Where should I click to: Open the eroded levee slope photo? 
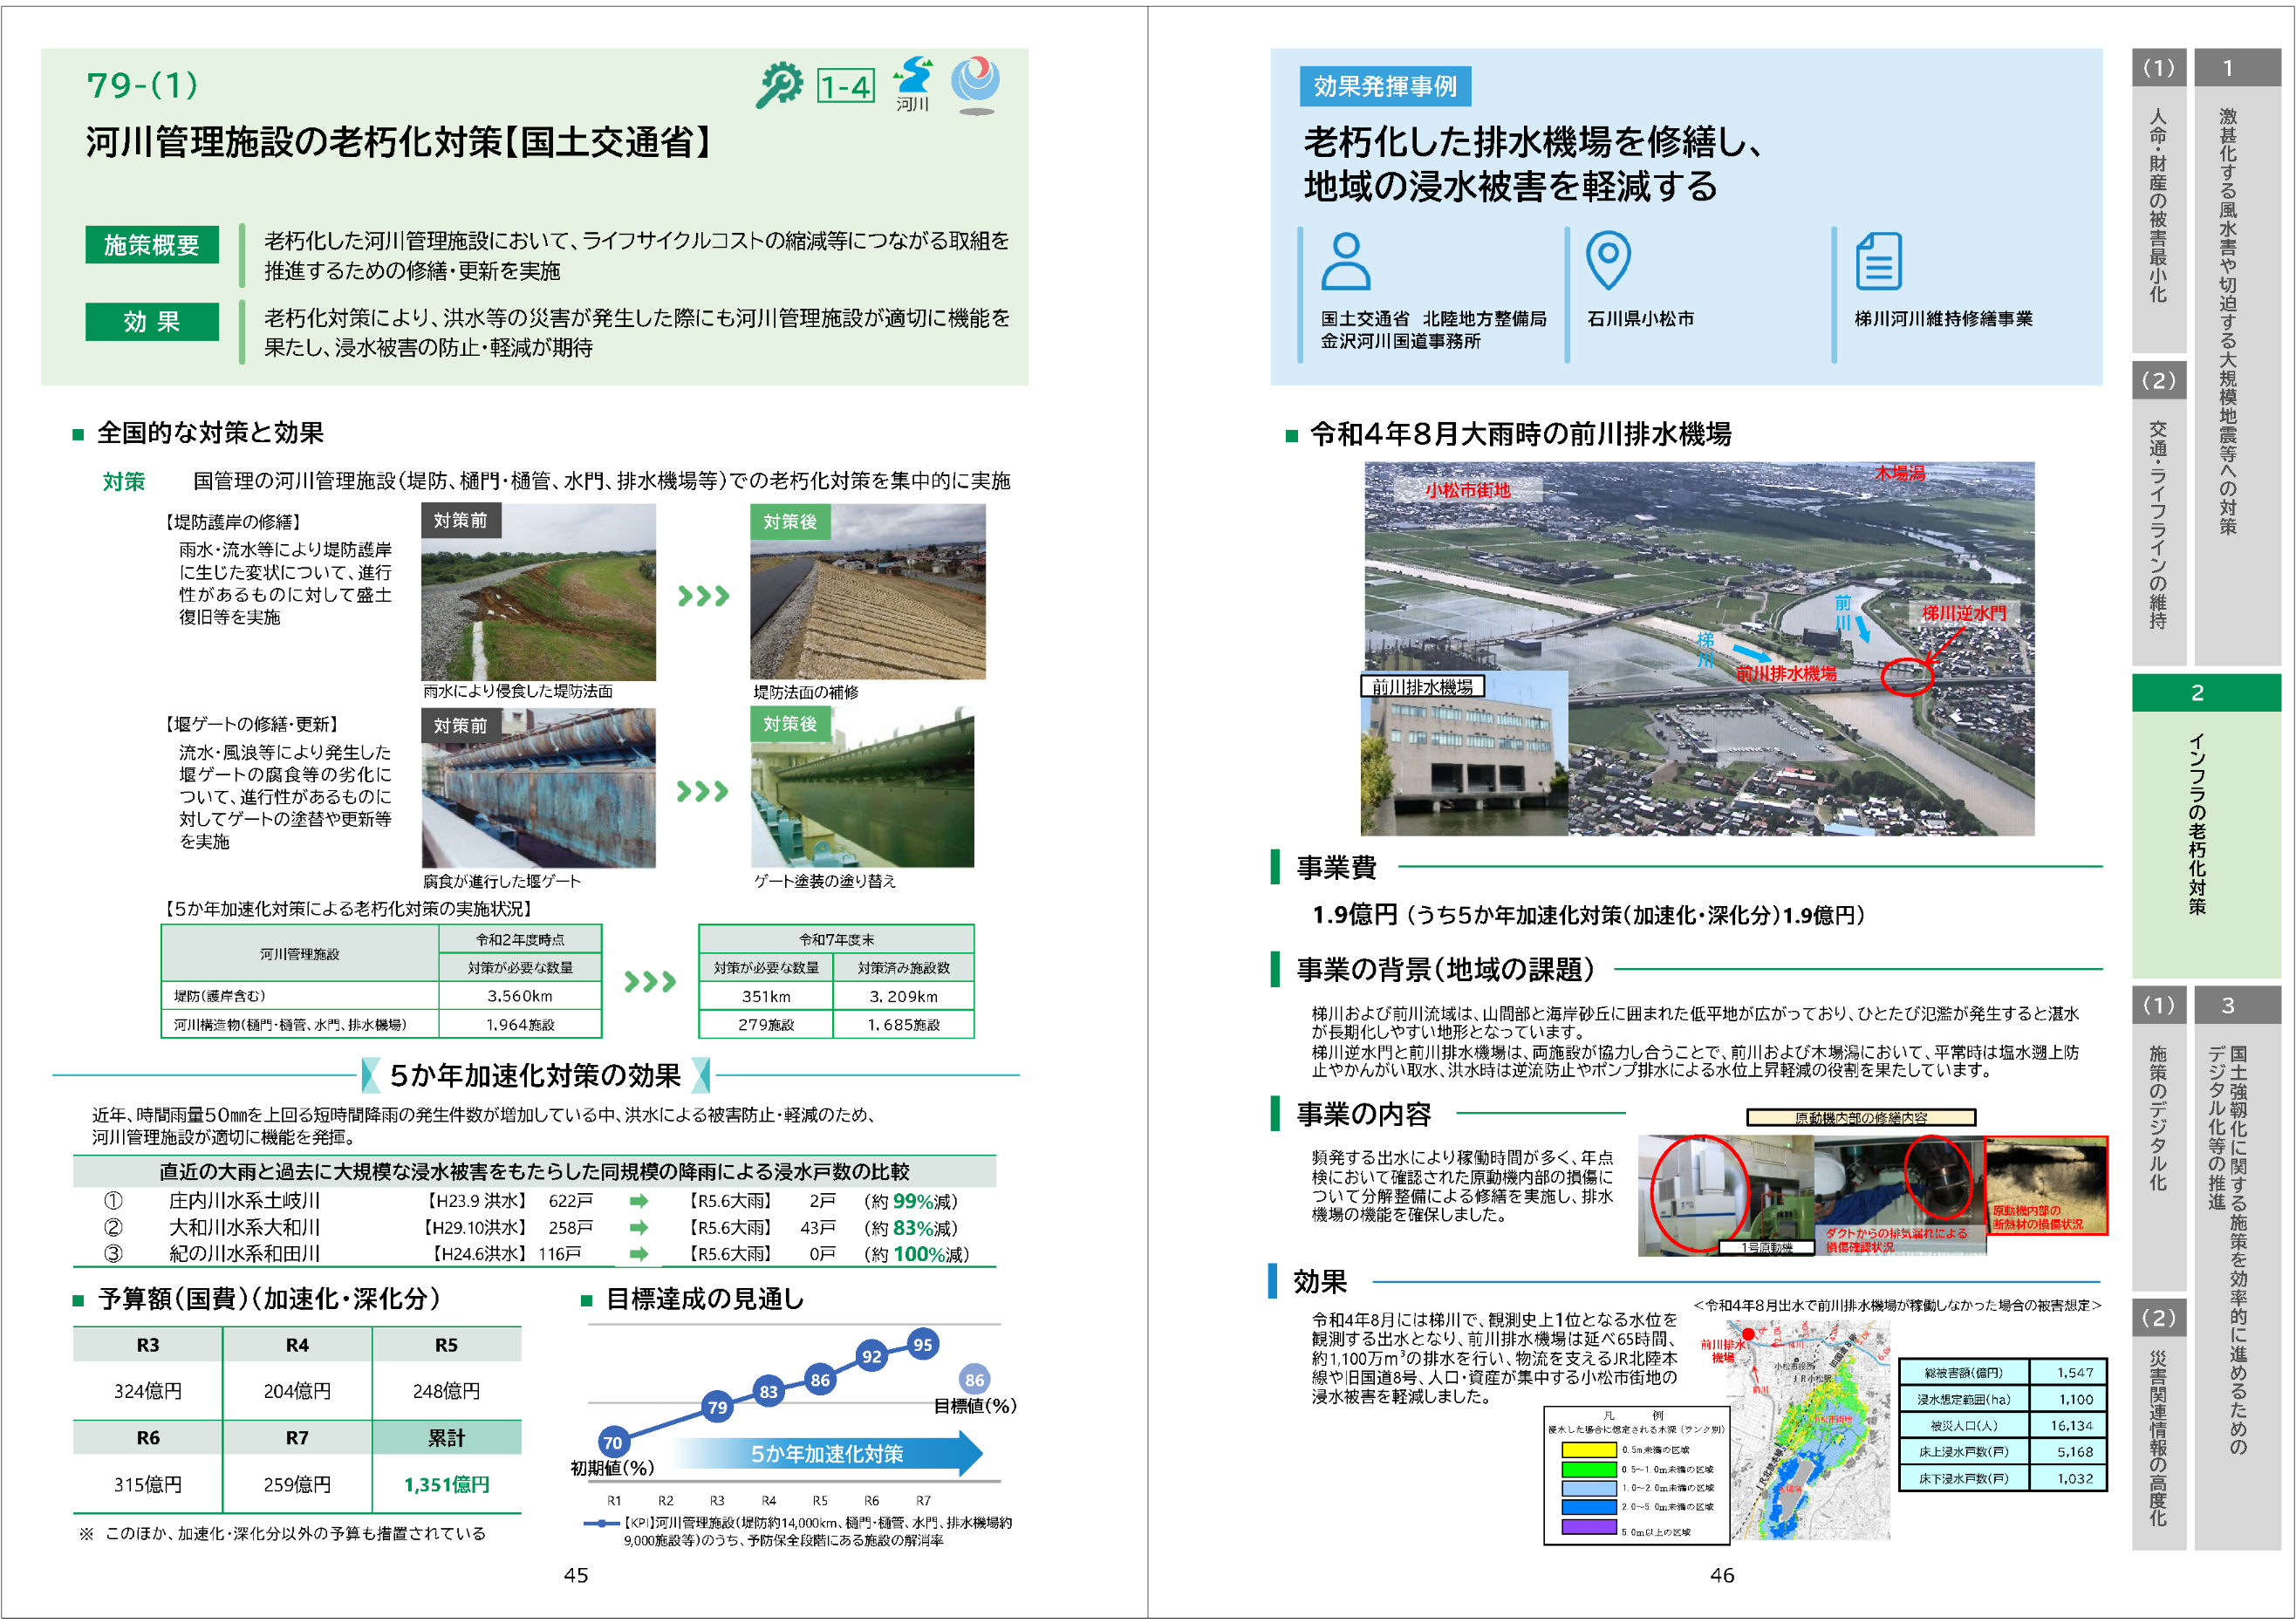[x=538, y=592]
